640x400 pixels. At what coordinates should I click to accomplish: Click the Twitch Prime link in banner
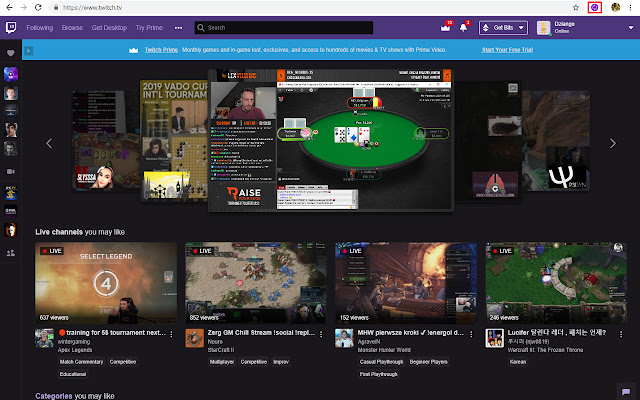[161, 50]
